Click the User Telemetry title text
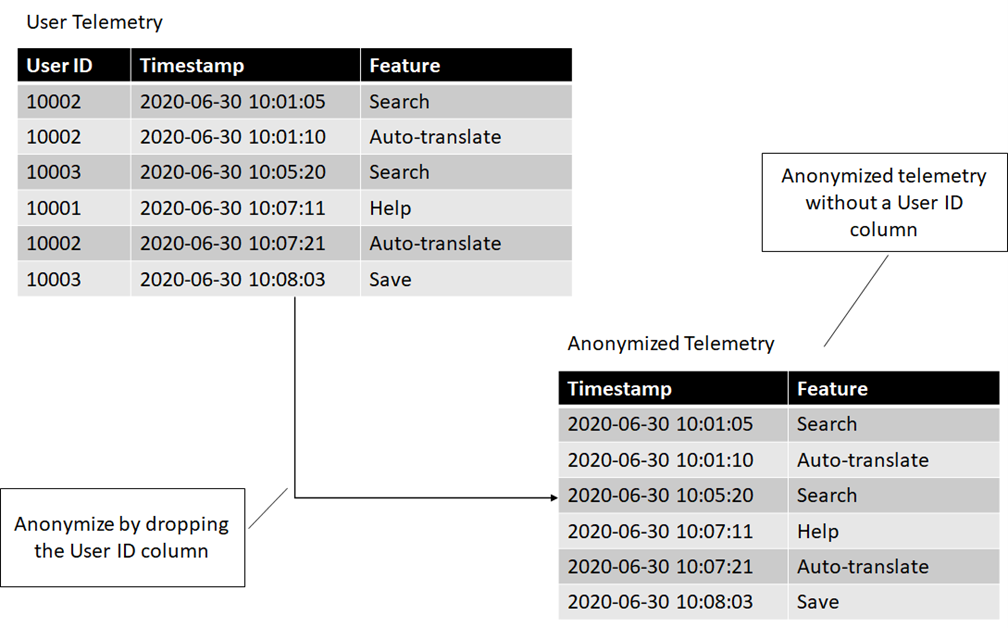 [94, 22]
